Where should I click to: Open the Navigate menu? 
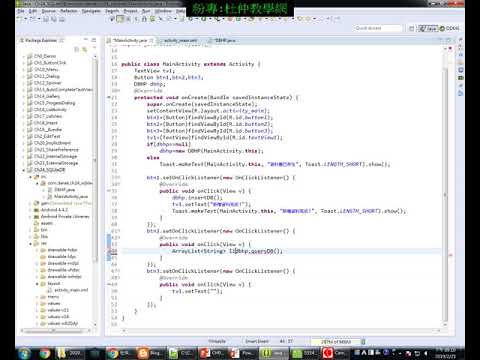point(91,11)
